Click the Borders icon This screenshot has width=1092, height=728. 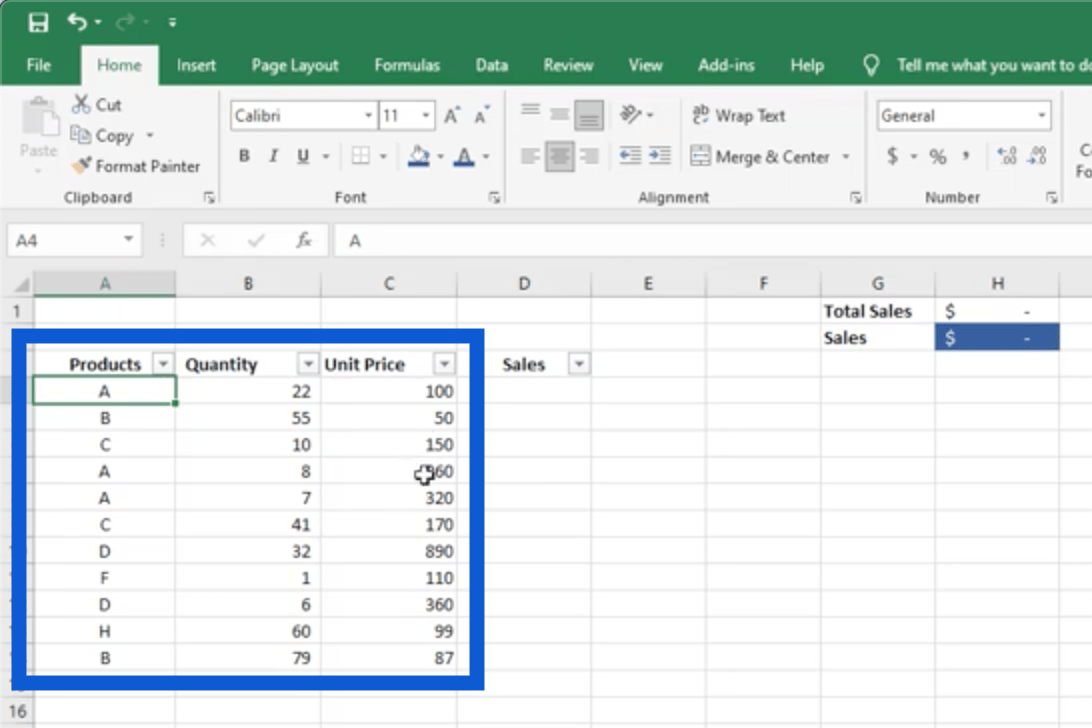[361, 156]
